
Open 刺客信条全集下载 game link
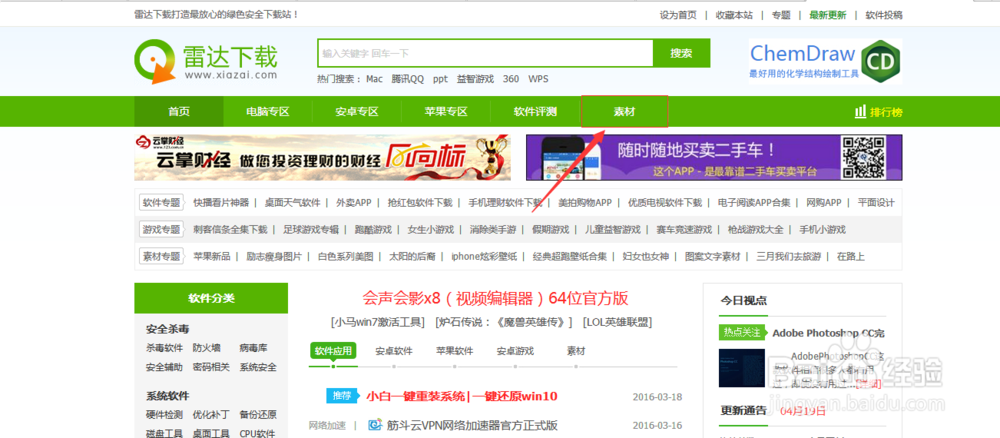pyautogui.click(x=230, y=230)
